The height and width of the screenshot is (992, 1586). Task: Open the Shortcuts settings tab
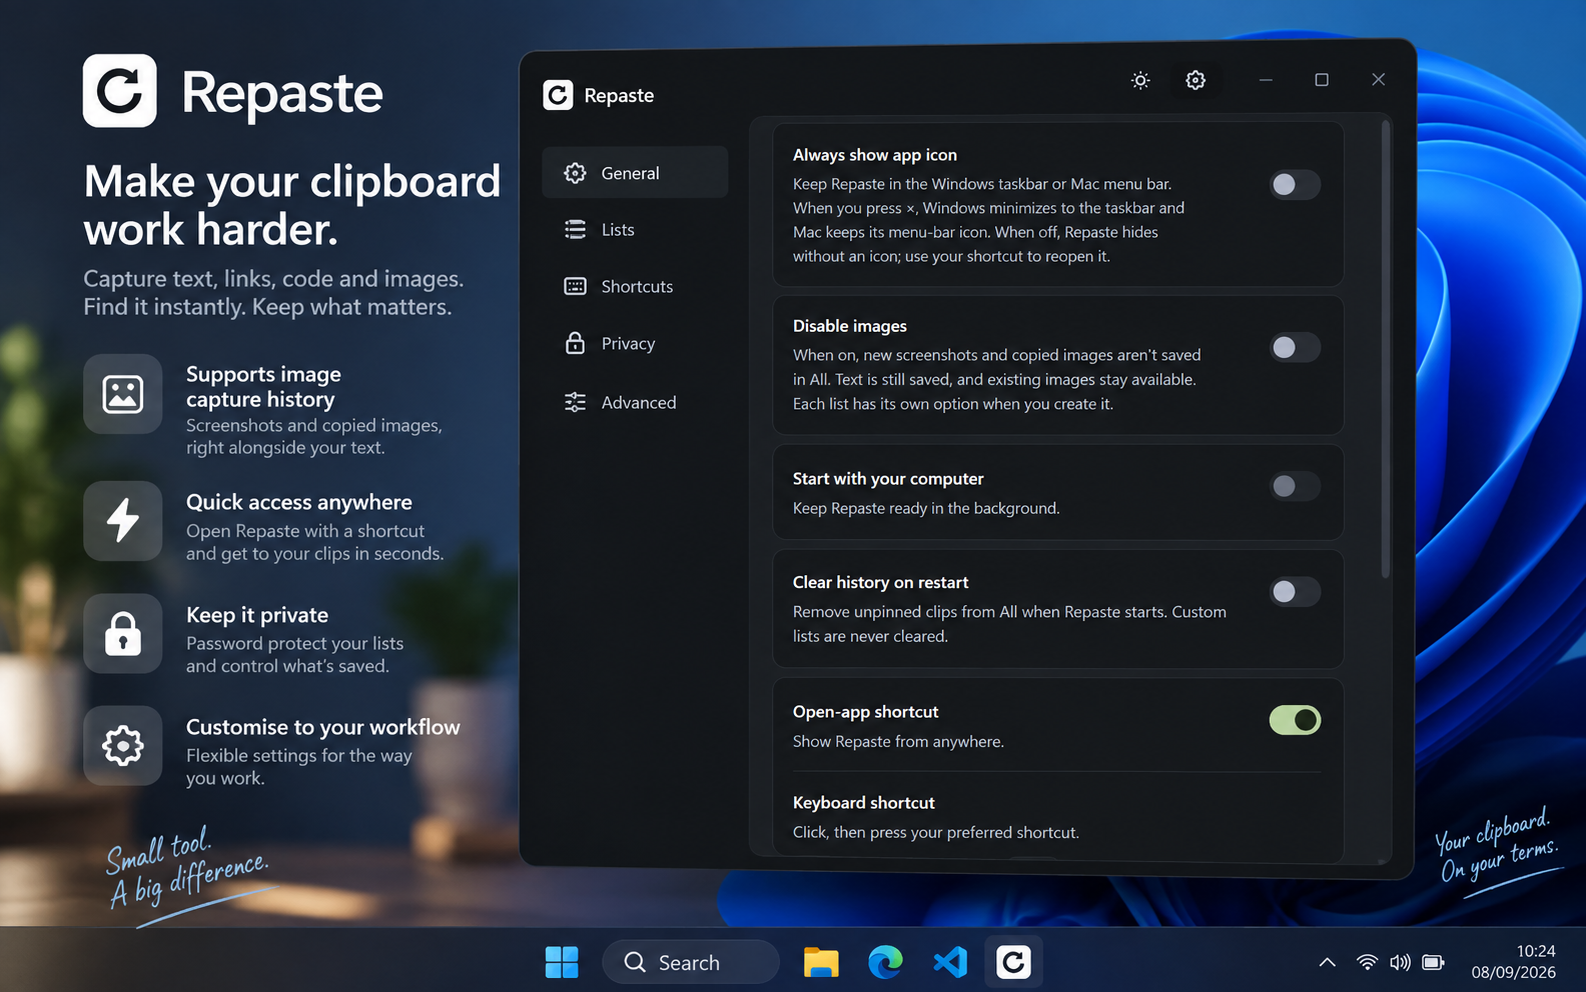point(635,287)
